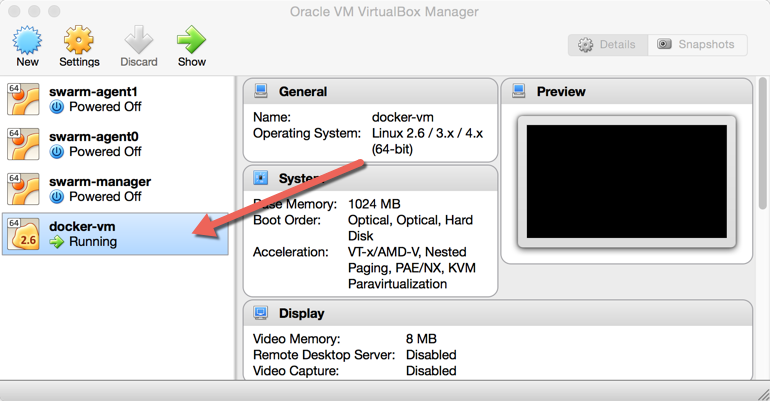Click the Display section screen icon
770x401 pixels.
[261, 313]
